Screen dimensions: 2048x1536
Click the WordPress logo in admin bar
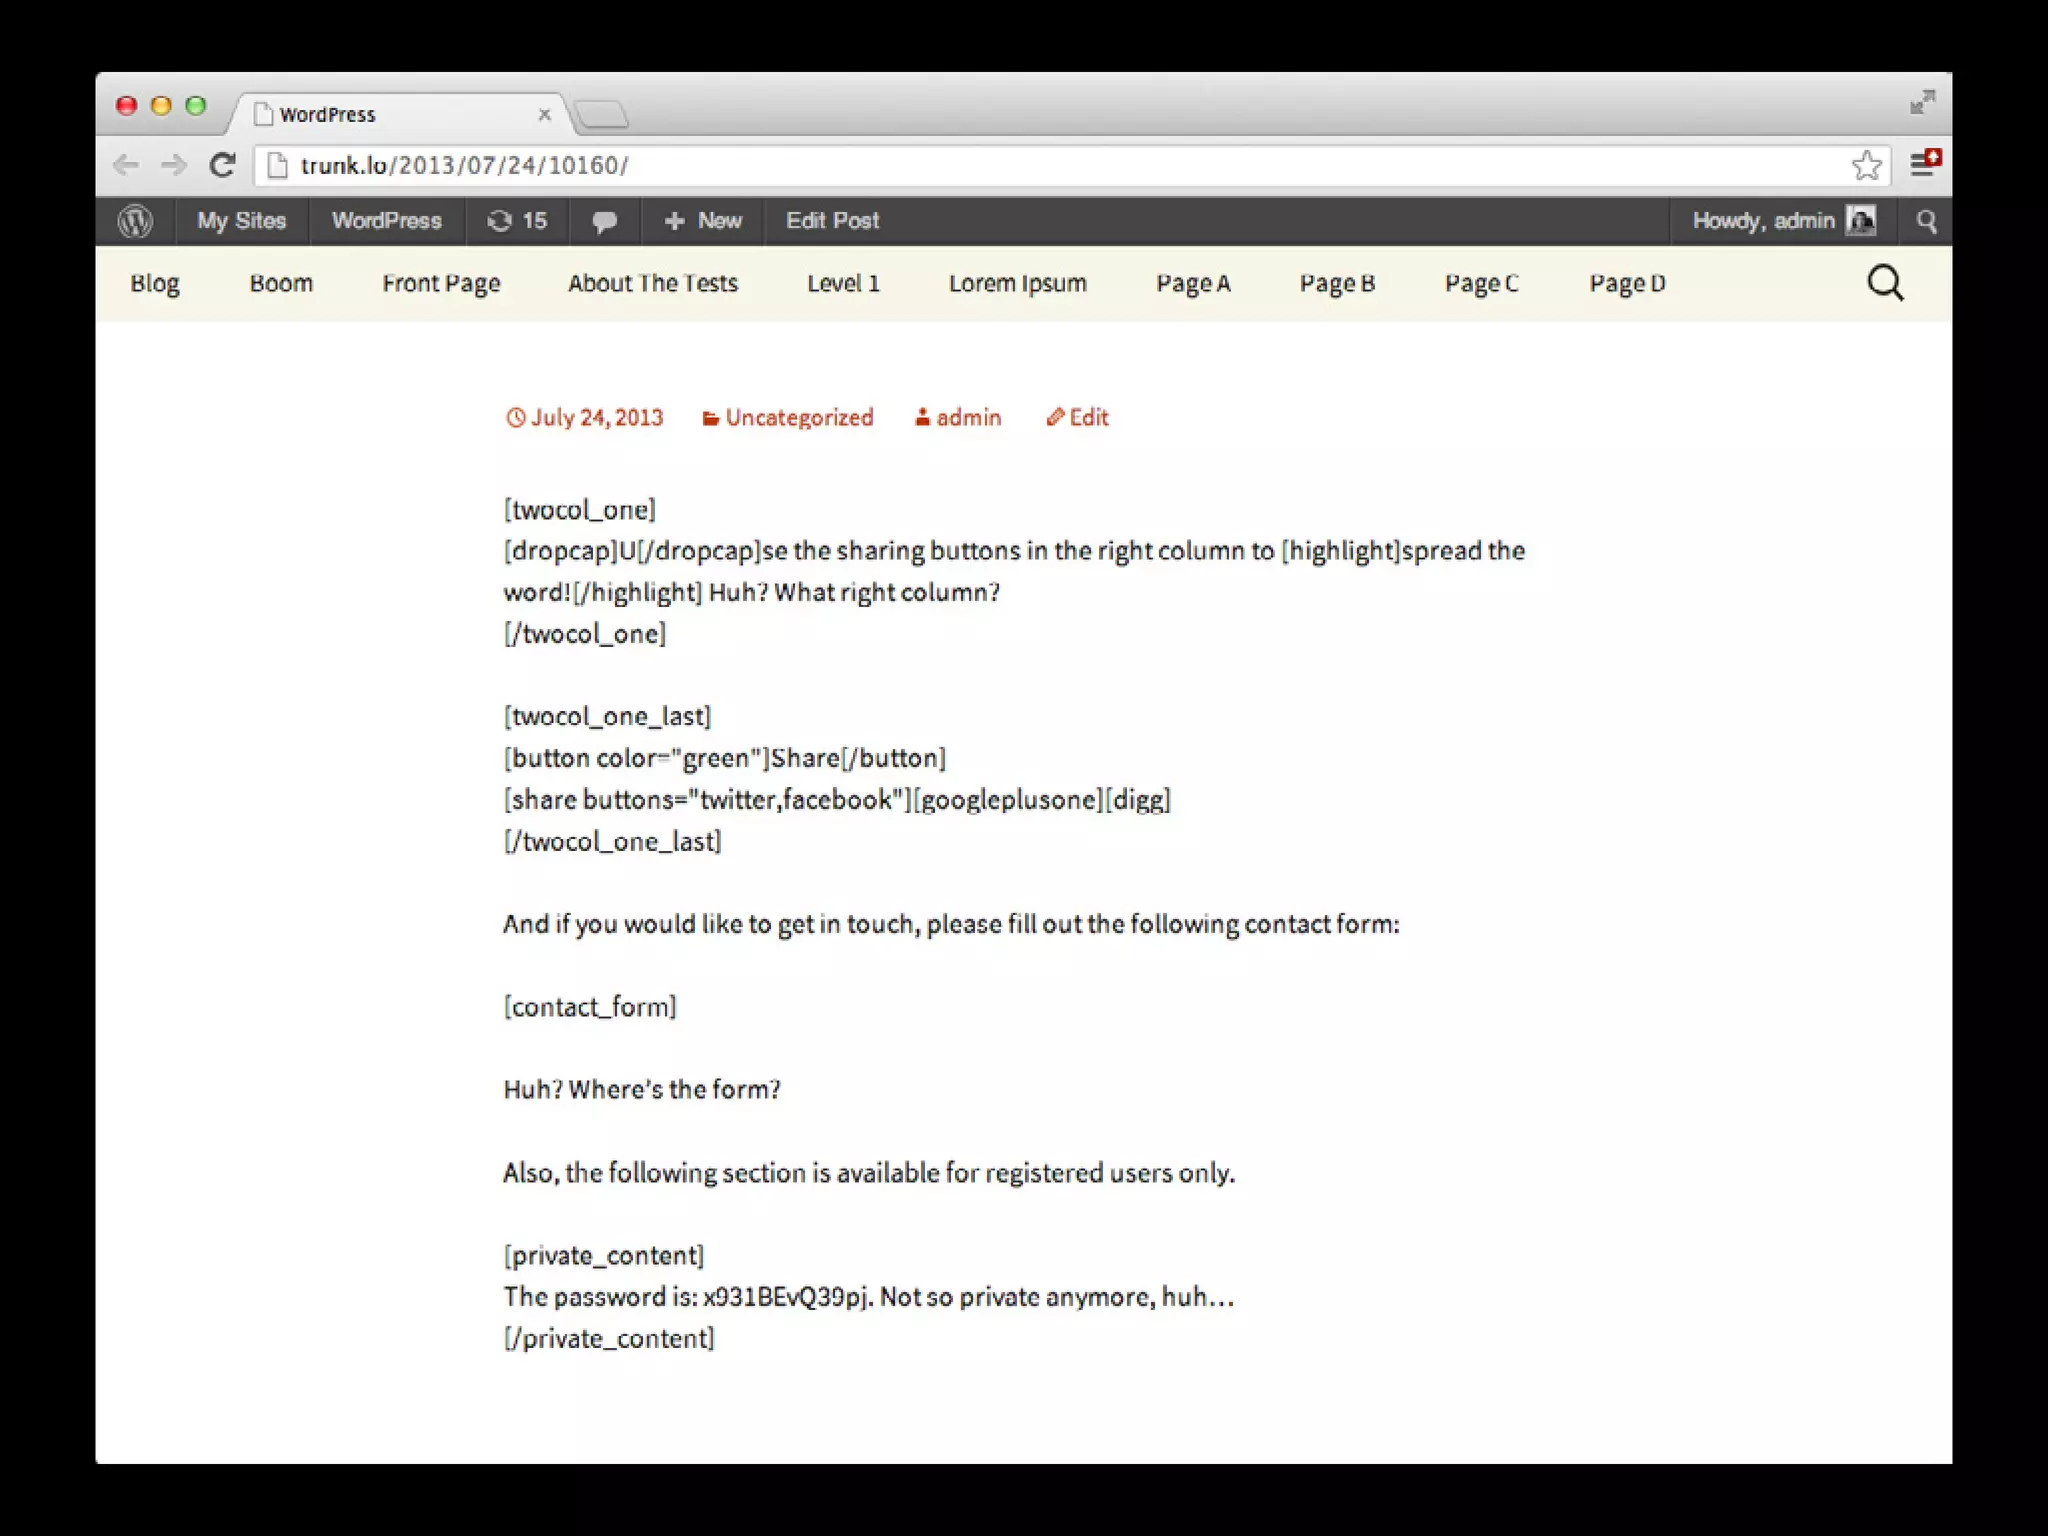pos(135,221)
